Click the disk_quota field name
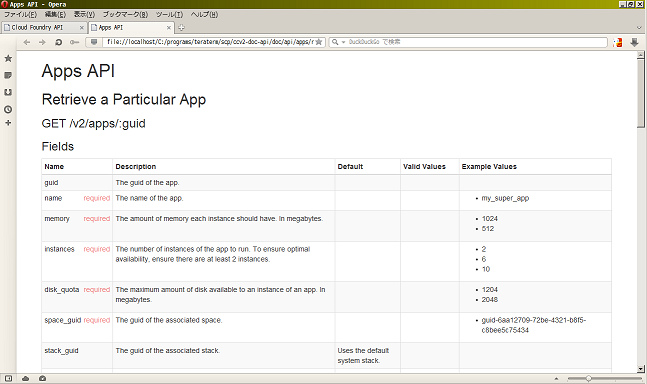The image size is (647, 384). [x=62, y=290]
